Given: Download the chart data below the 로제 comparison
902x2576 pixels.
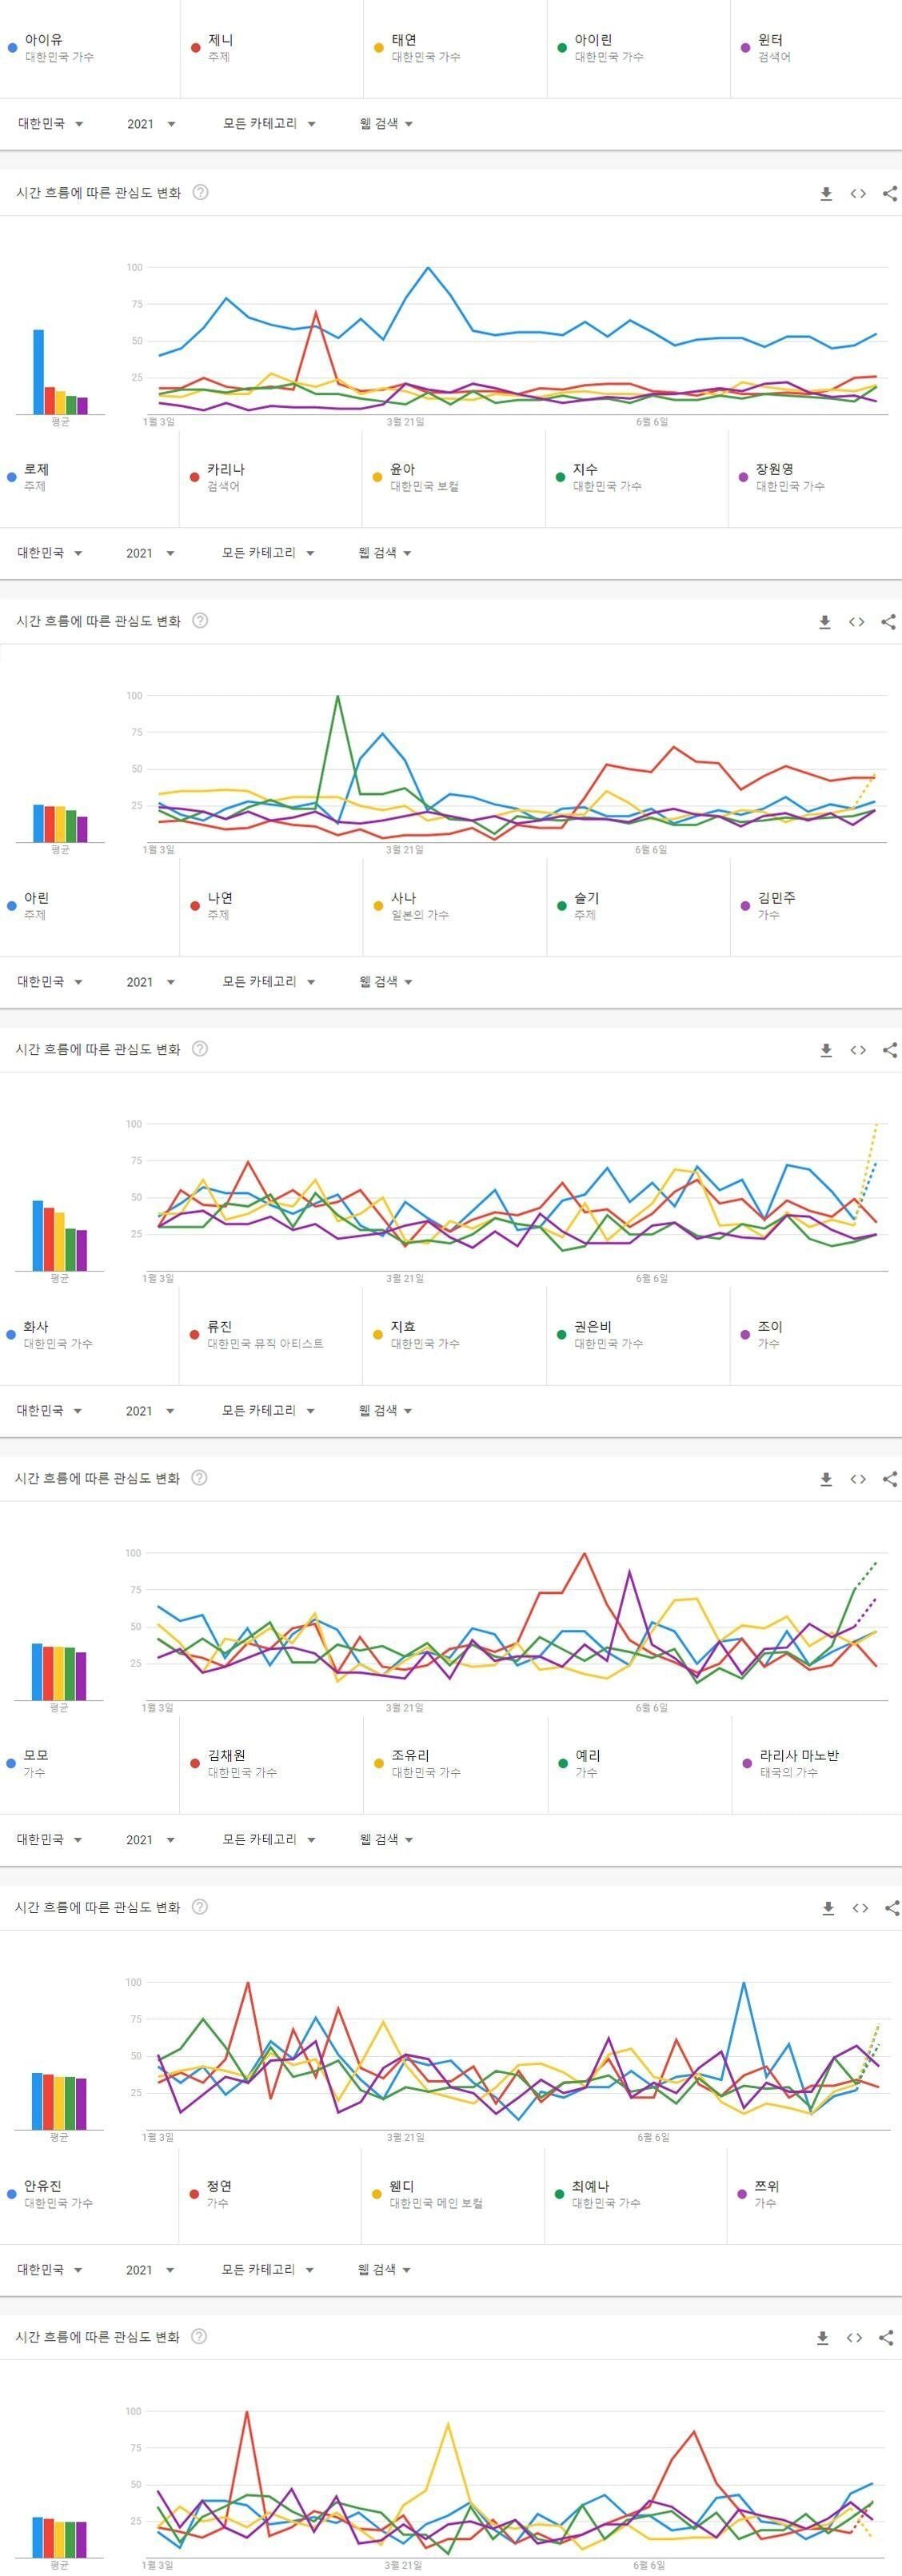Looking at the screenshot, I should click(825, 622).
